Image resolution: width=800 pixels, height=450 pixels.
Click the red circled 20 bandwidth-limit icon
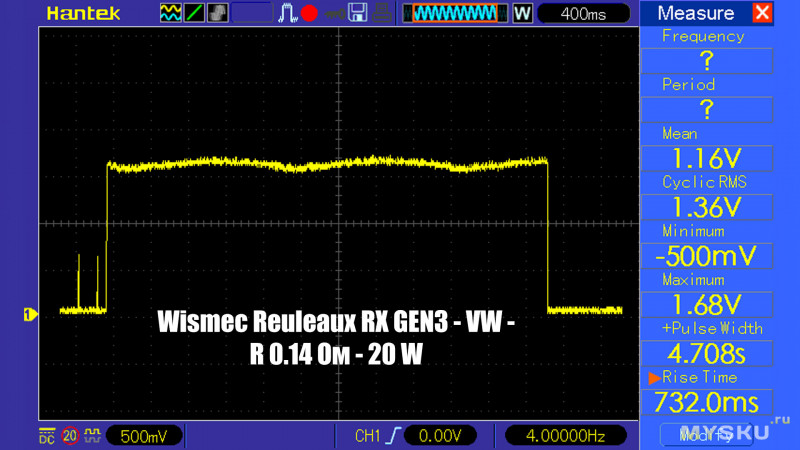[x=70, y=436]
